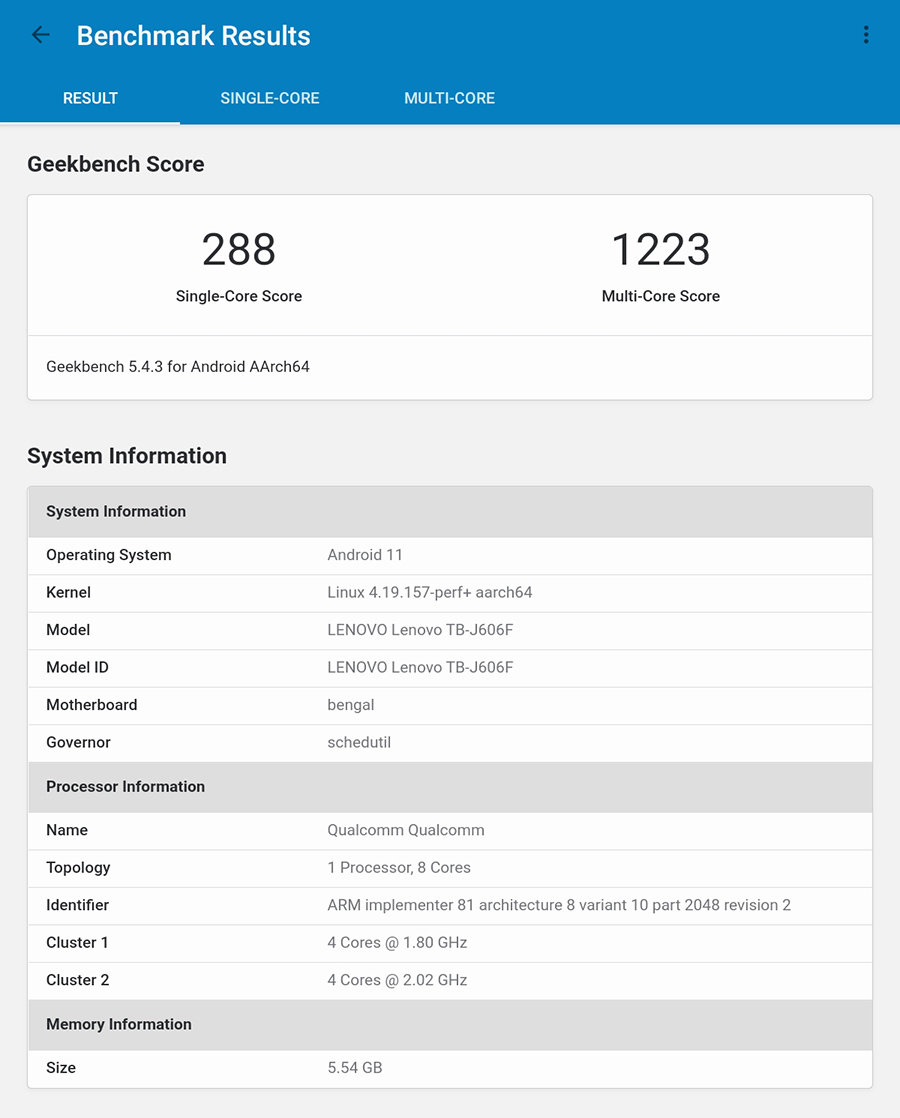900x1118 pixels.
Task: Click the Processor Information section header
Action: tap(450, 787)
